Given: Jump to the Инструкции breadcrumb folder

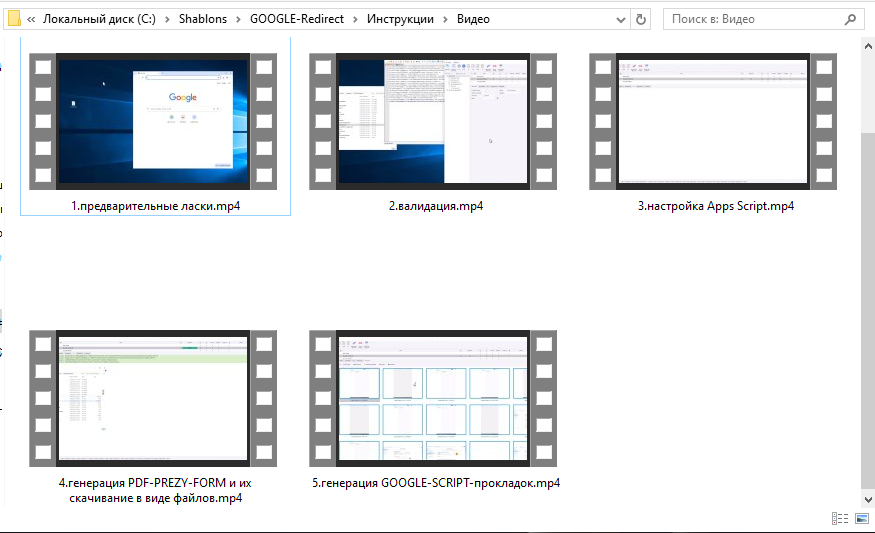Looking at the screenshot, I should click(x=400, y=19).
